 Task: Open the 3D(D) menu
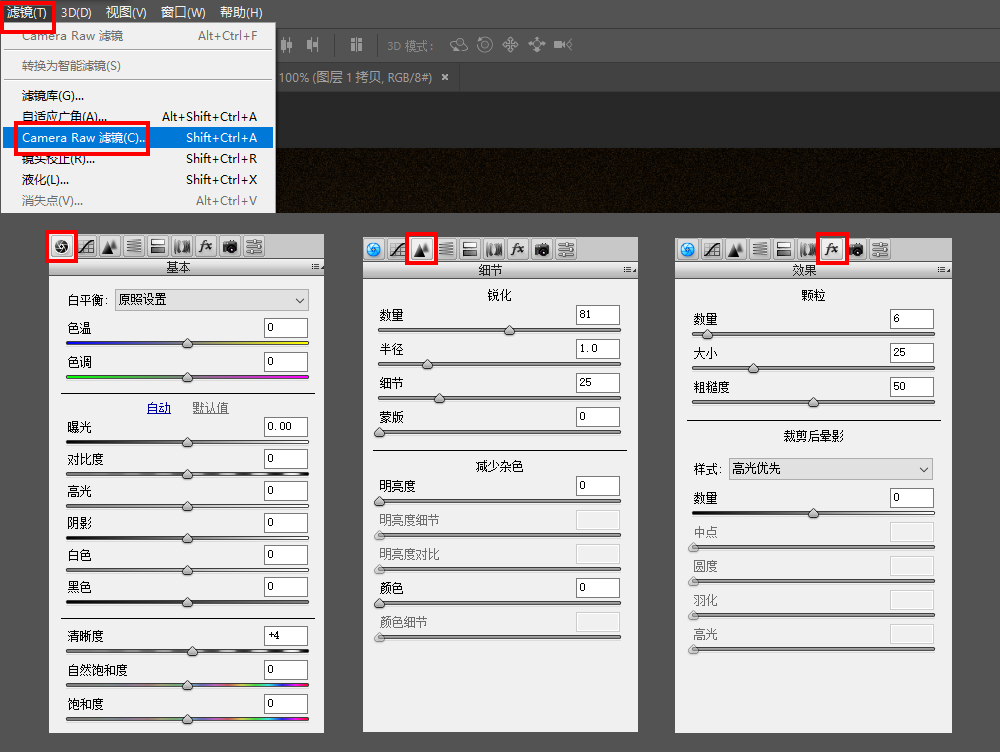point(77,12)
